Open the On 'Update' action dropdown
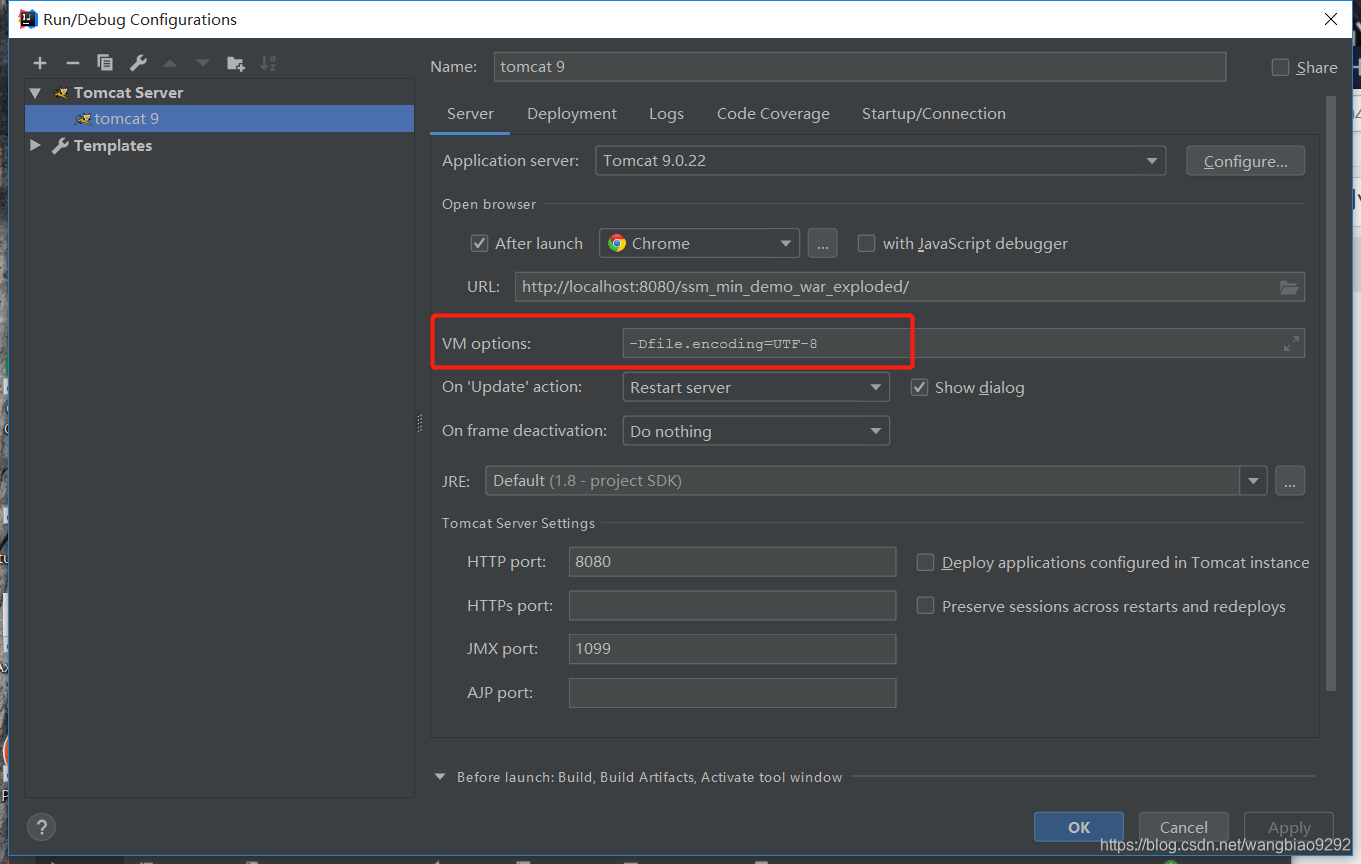Screen dimensions: 1361x864 pyautogui.click(x=755, y=387)
